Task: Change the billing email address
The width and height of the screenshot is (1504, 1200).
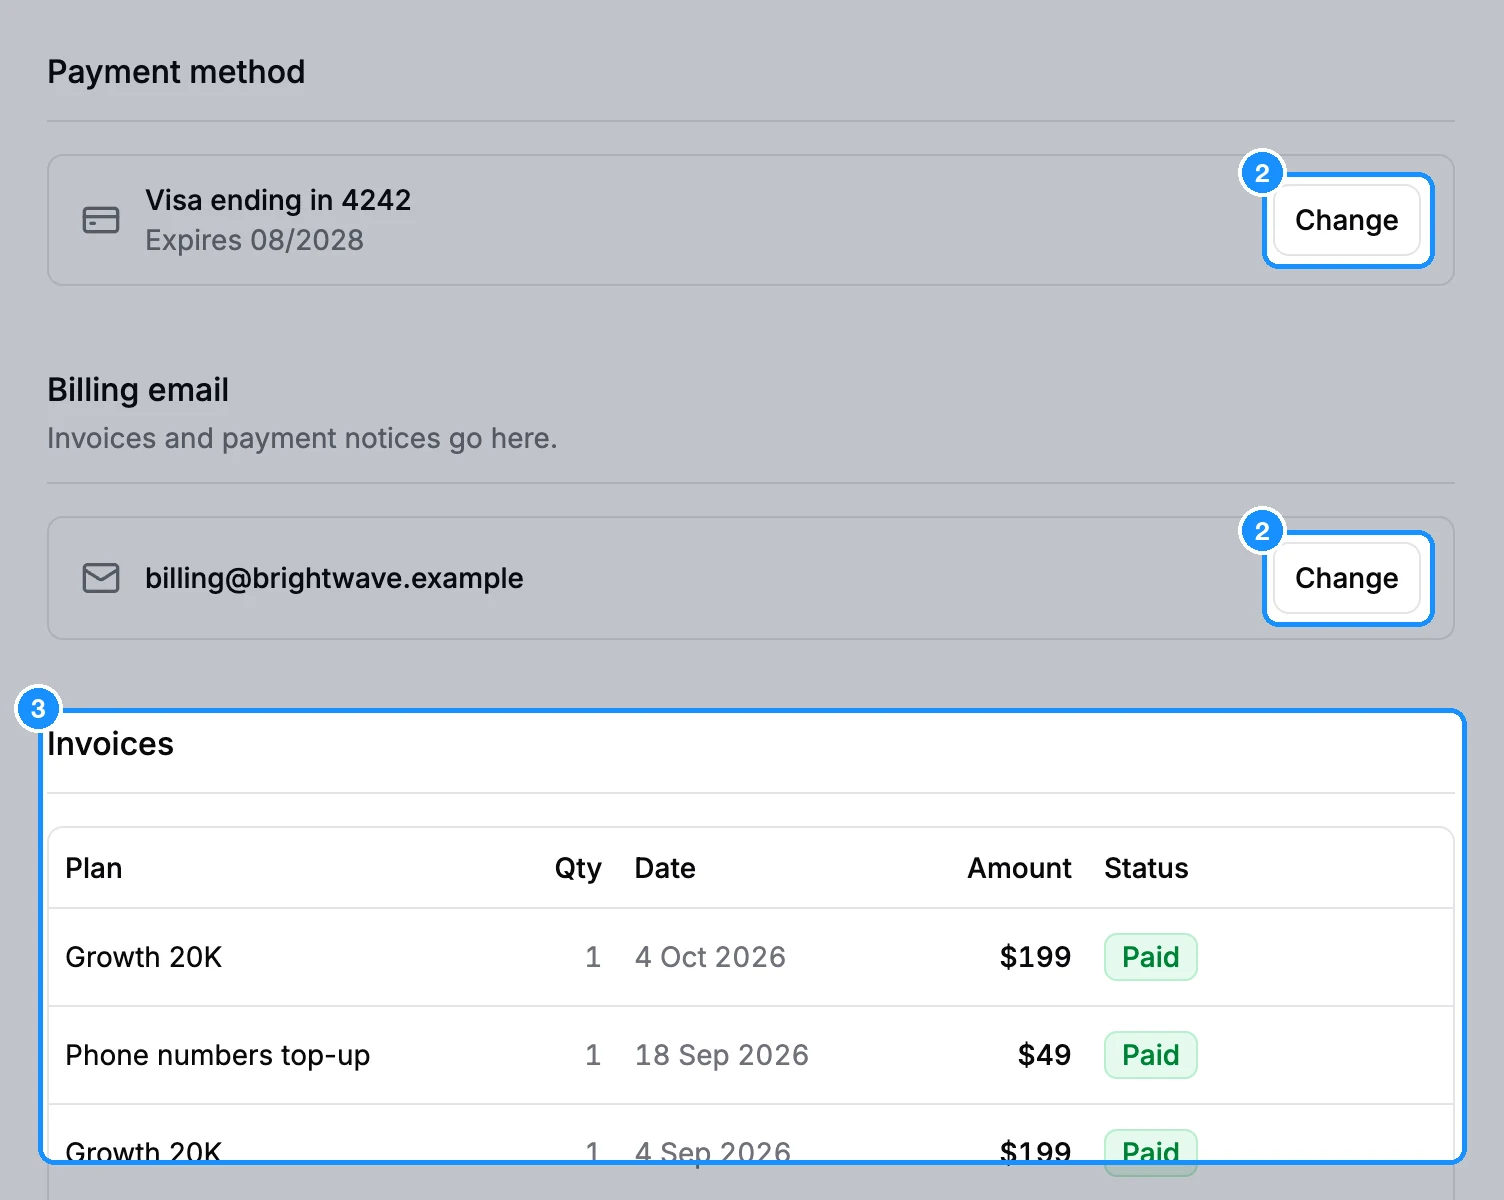Action: (x=1346, y=578)
